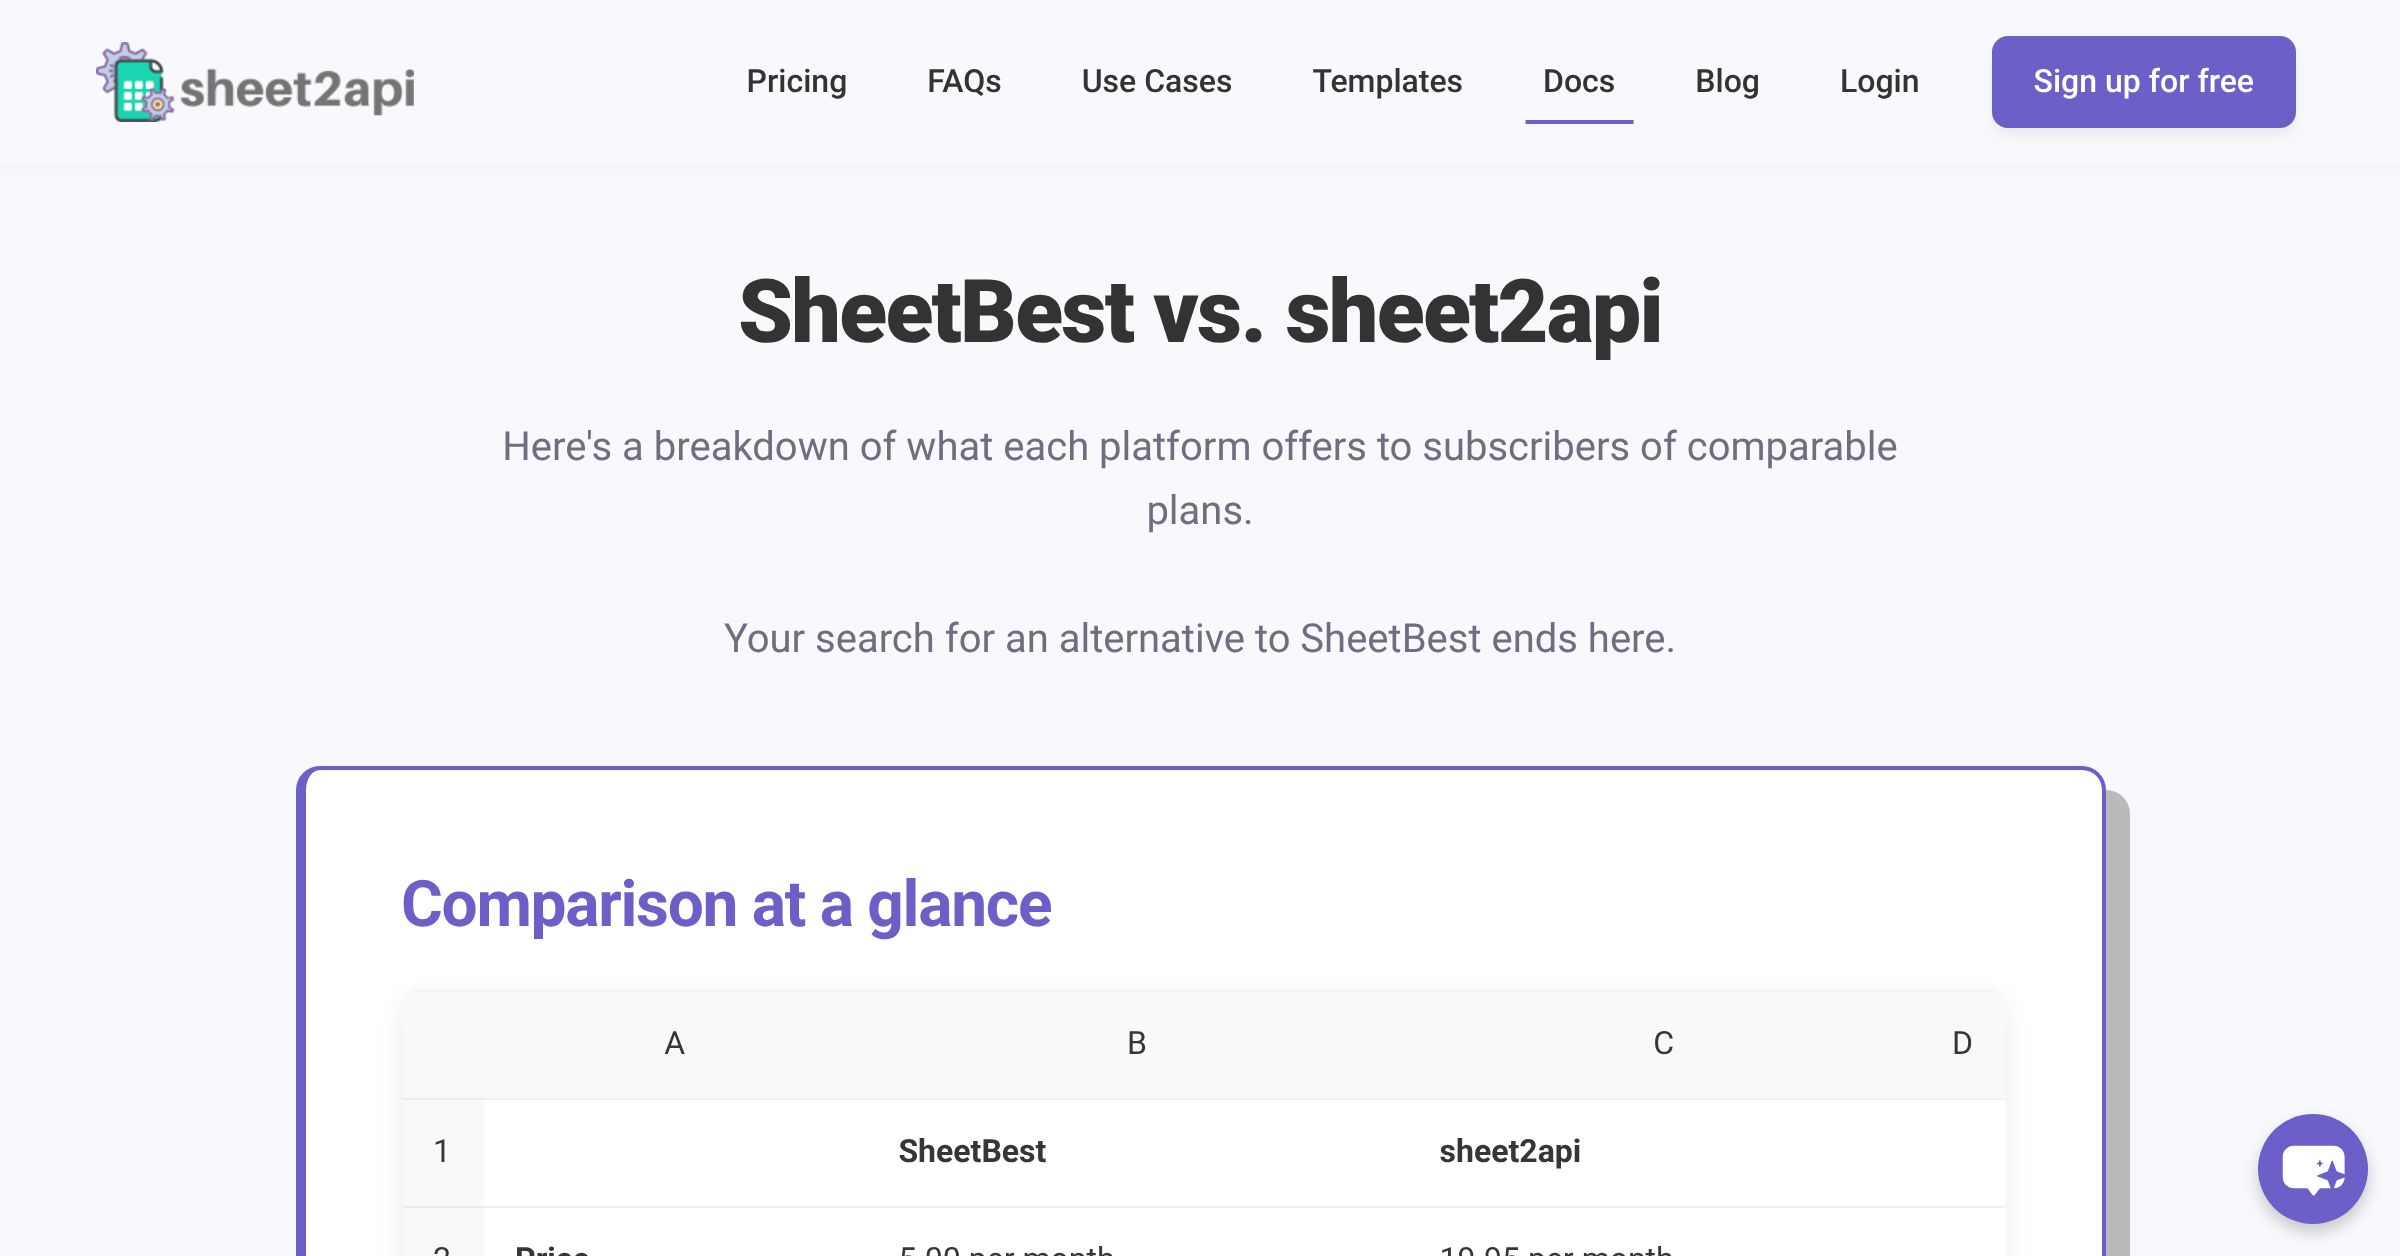This screenshot has width=2400, height=1256.
Task: Switch to the Docs section
Action: coord(1578,81)
